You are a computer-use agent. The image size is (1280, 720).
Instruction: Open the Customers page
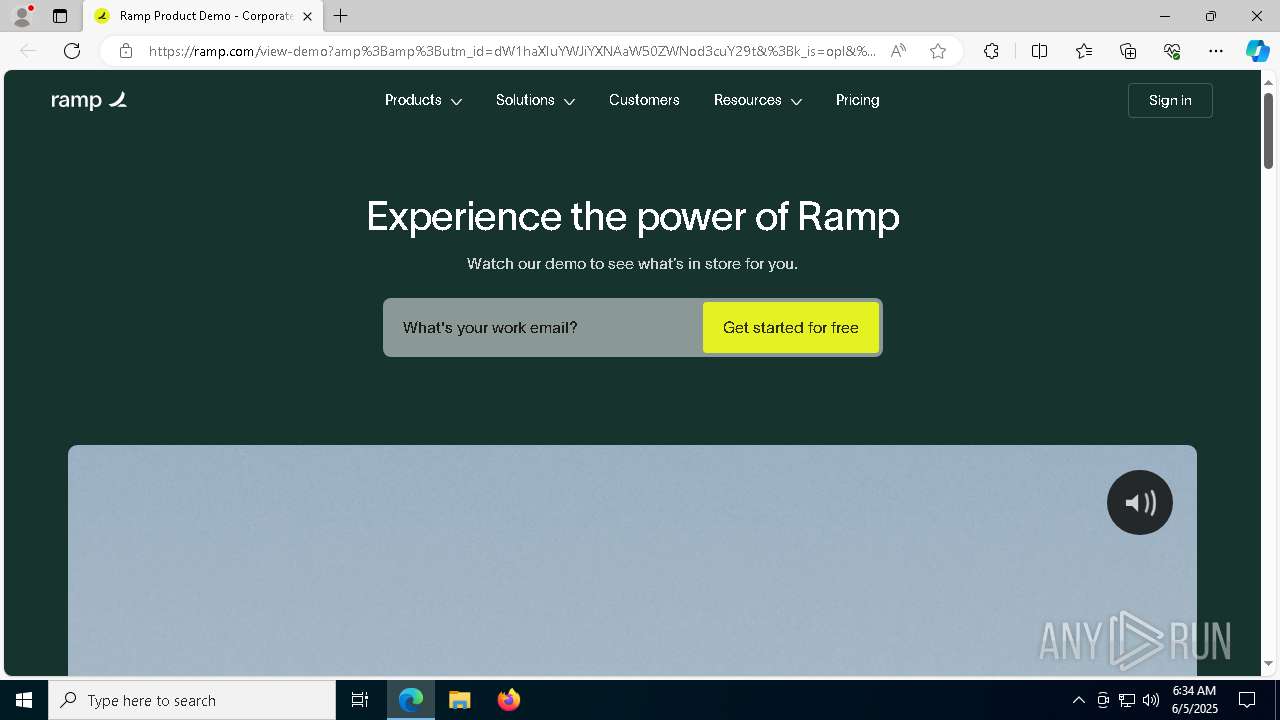(x=644, y=100)
